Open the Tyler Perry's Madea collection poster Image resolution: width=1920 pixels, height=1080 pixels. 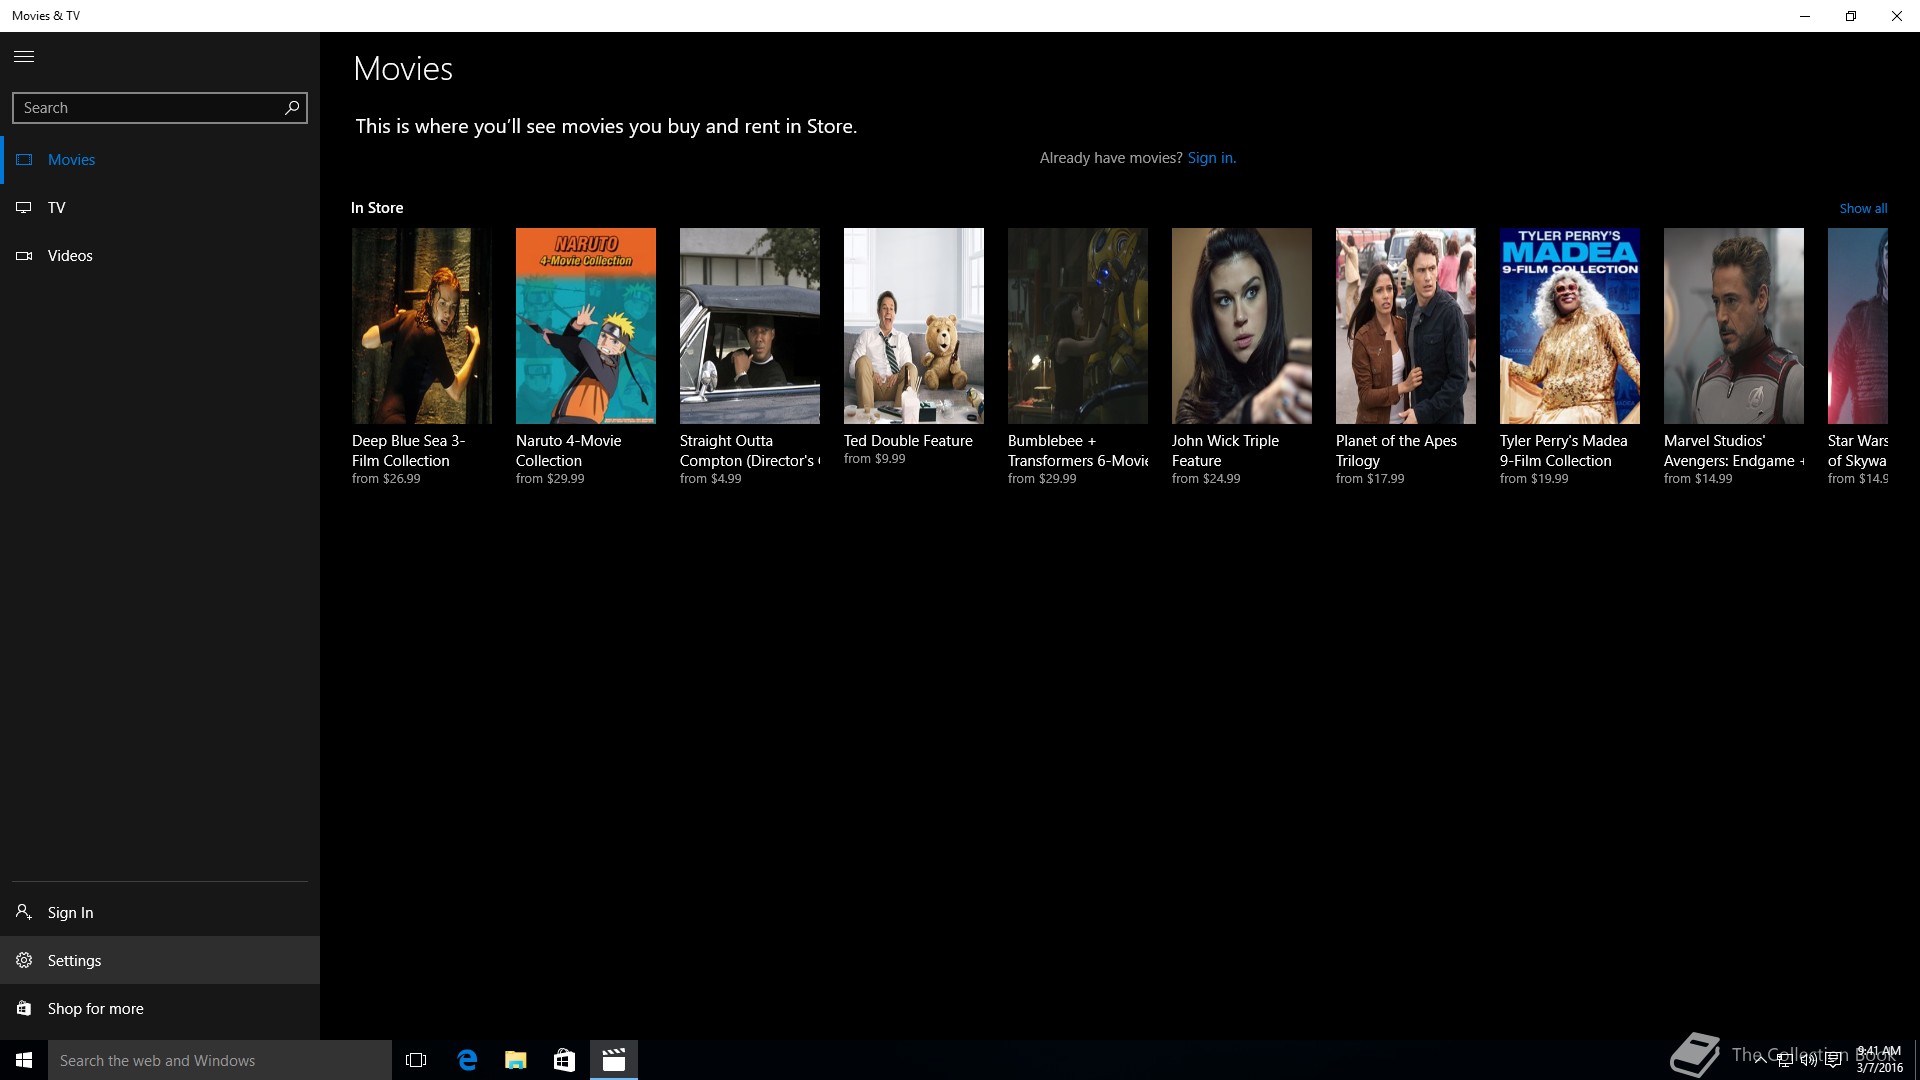tap(1569, 325)
